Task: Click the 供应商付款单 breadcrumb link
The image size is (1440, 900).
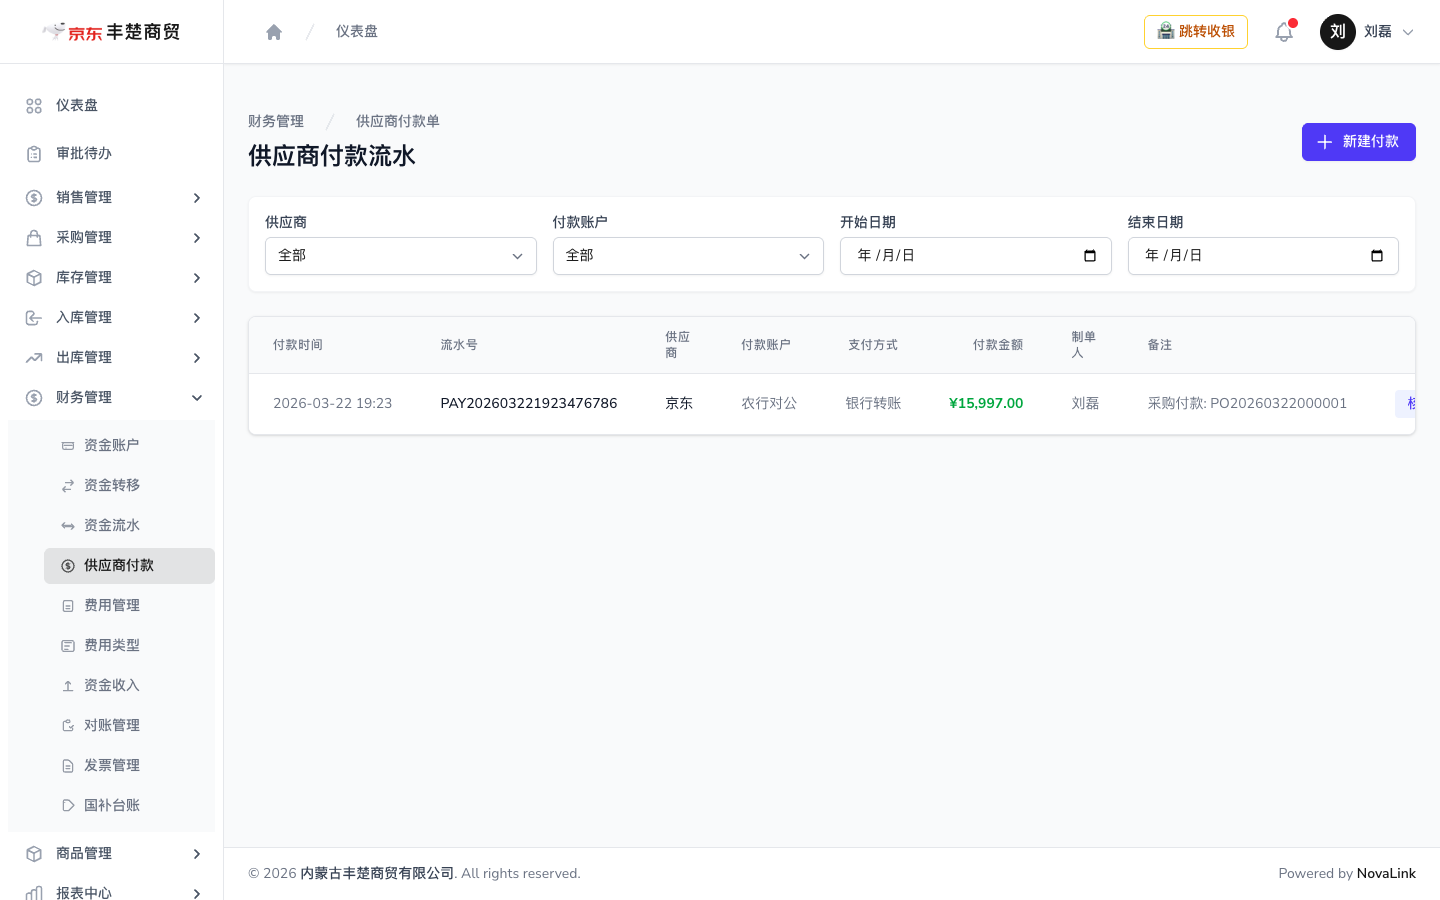Action: pos(398,121)
